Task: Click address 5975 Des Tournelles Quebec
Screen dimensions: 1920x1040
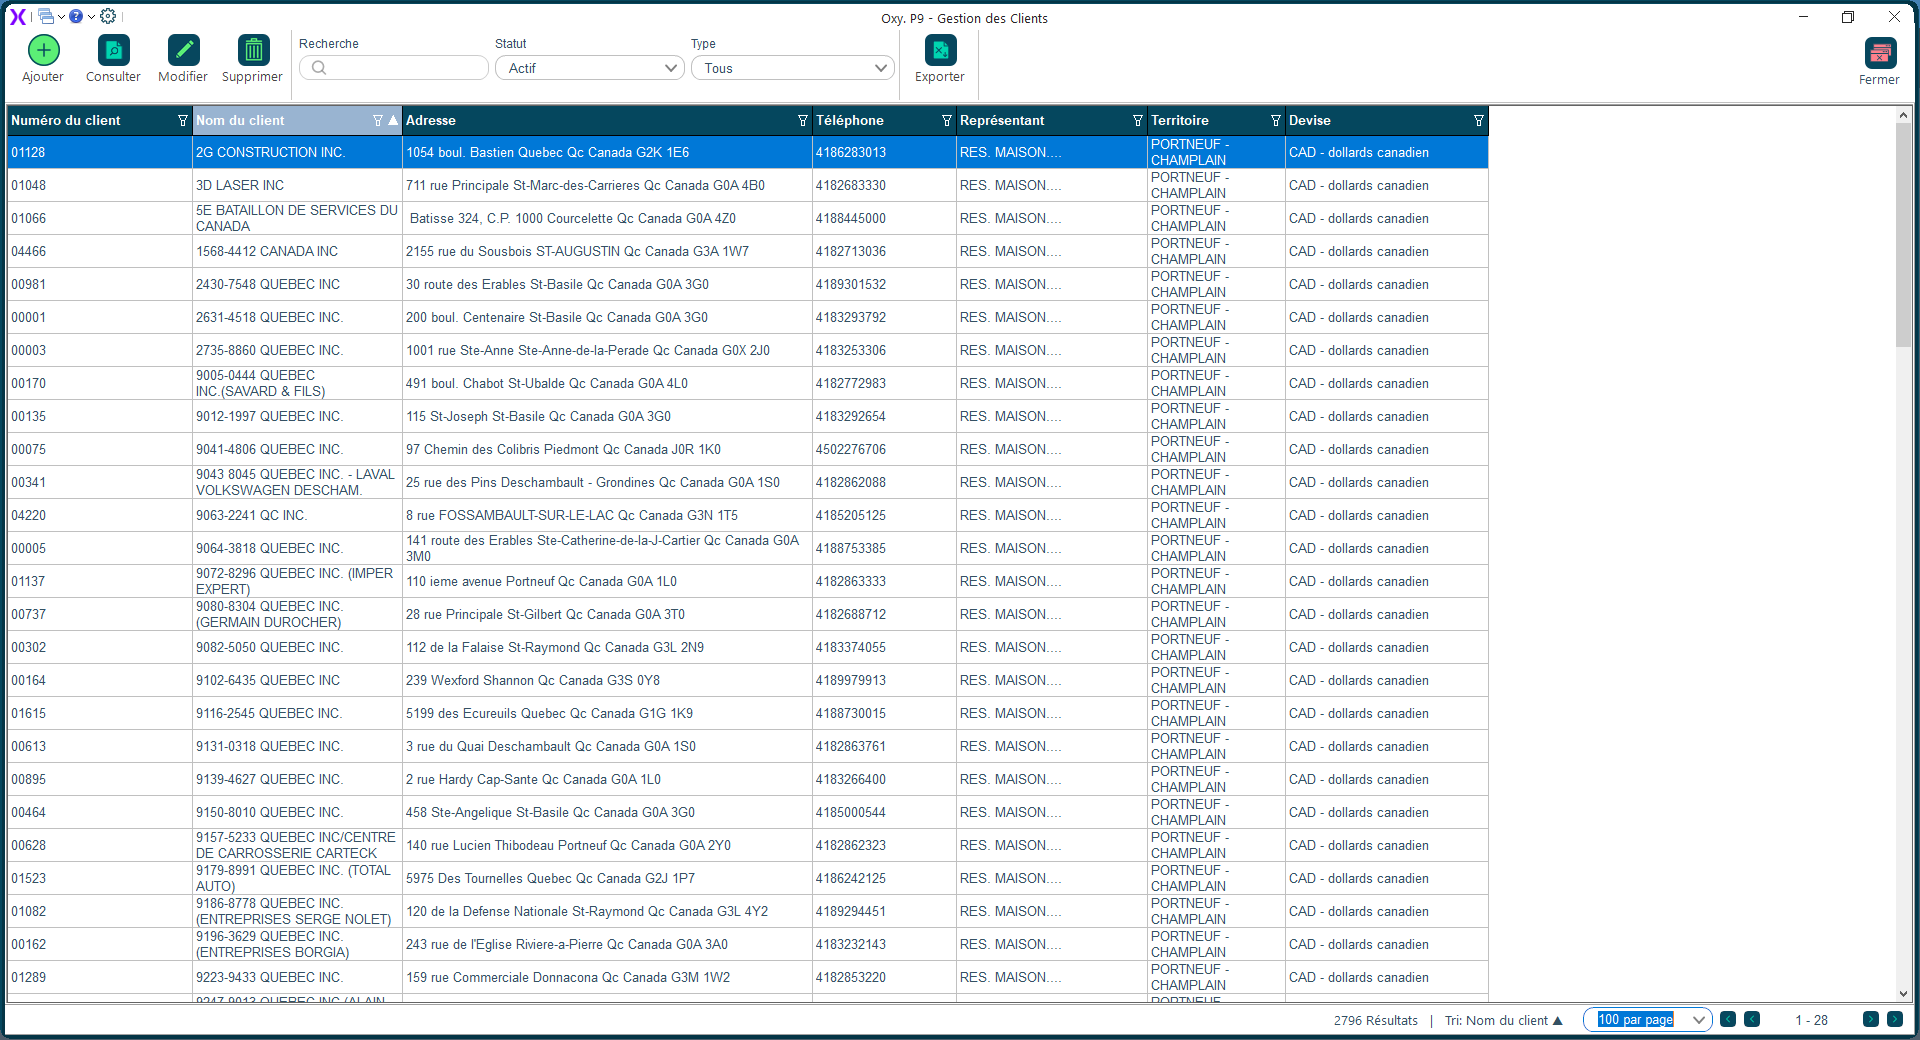Action: [x=550, y=878]
